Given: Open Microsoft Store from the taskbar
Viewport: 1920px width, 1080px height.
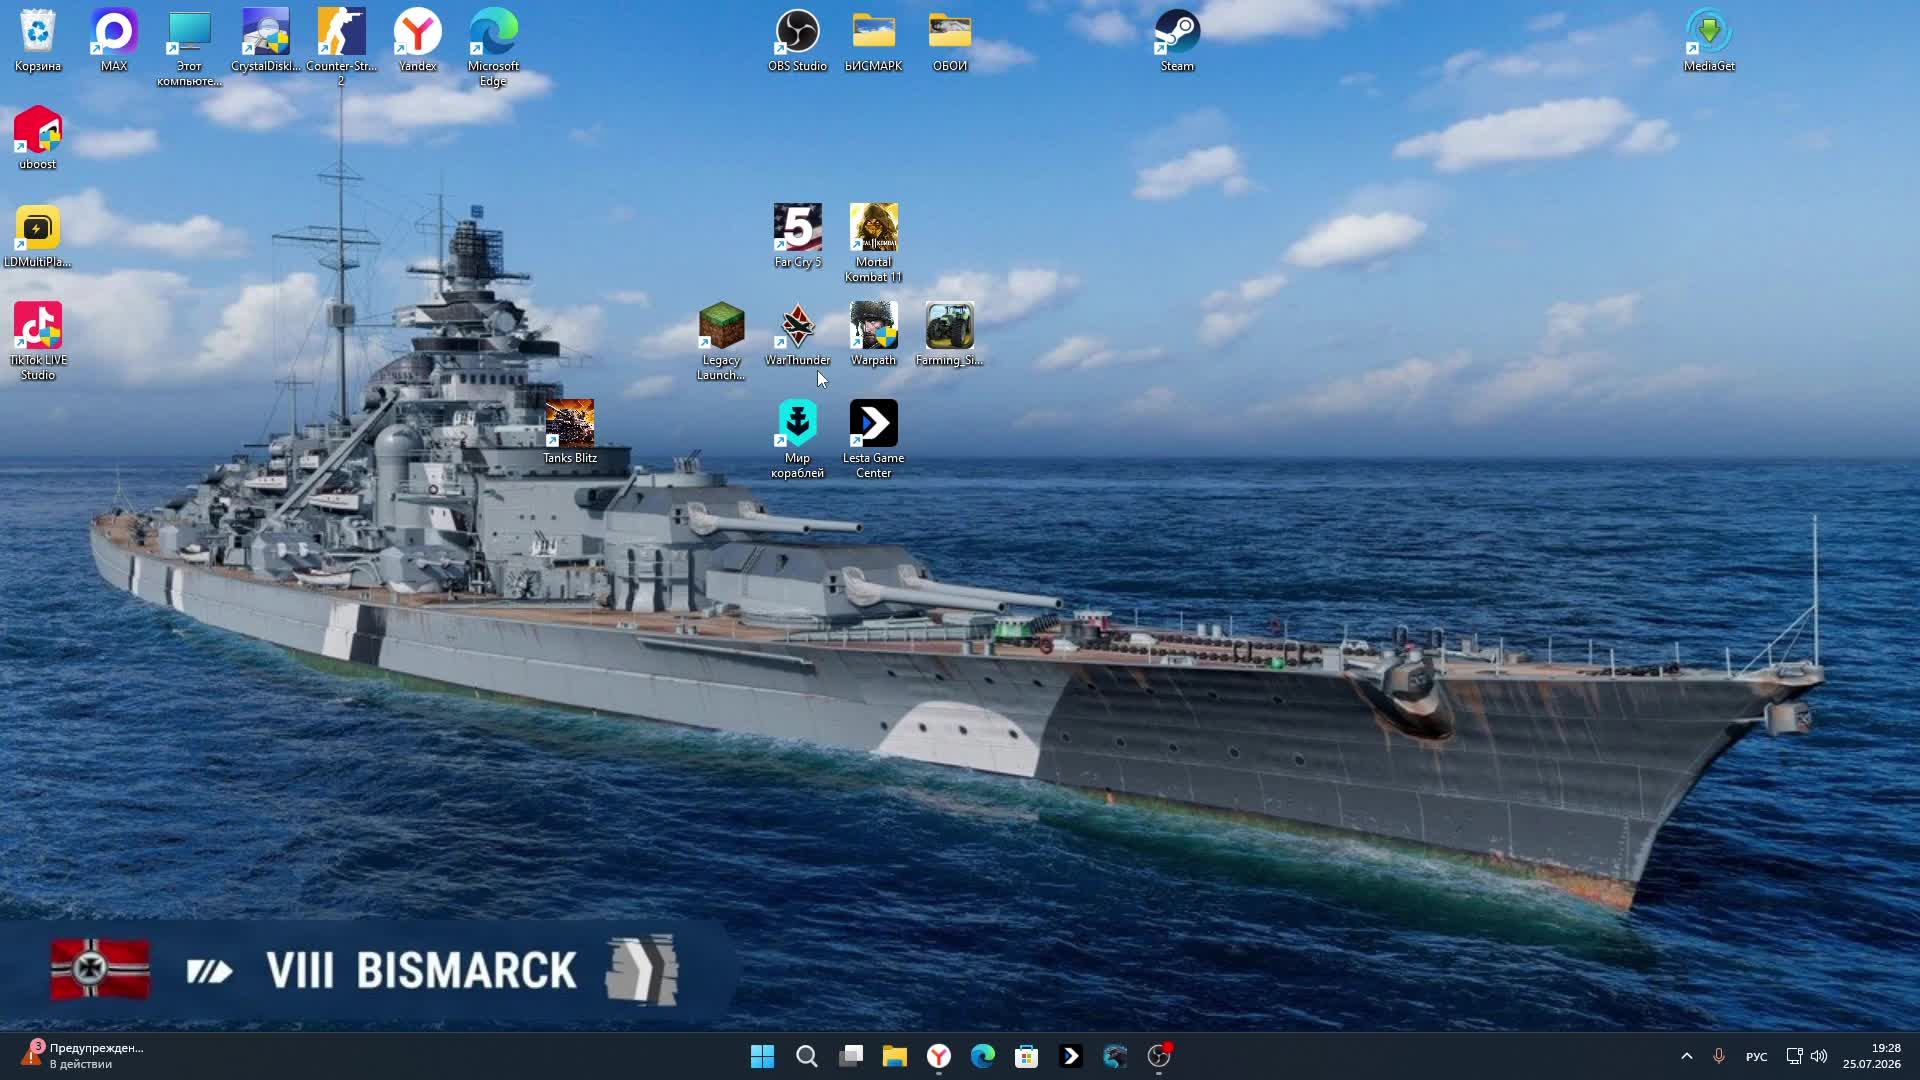Looking at the screenshot, I should point(1027,1056).
